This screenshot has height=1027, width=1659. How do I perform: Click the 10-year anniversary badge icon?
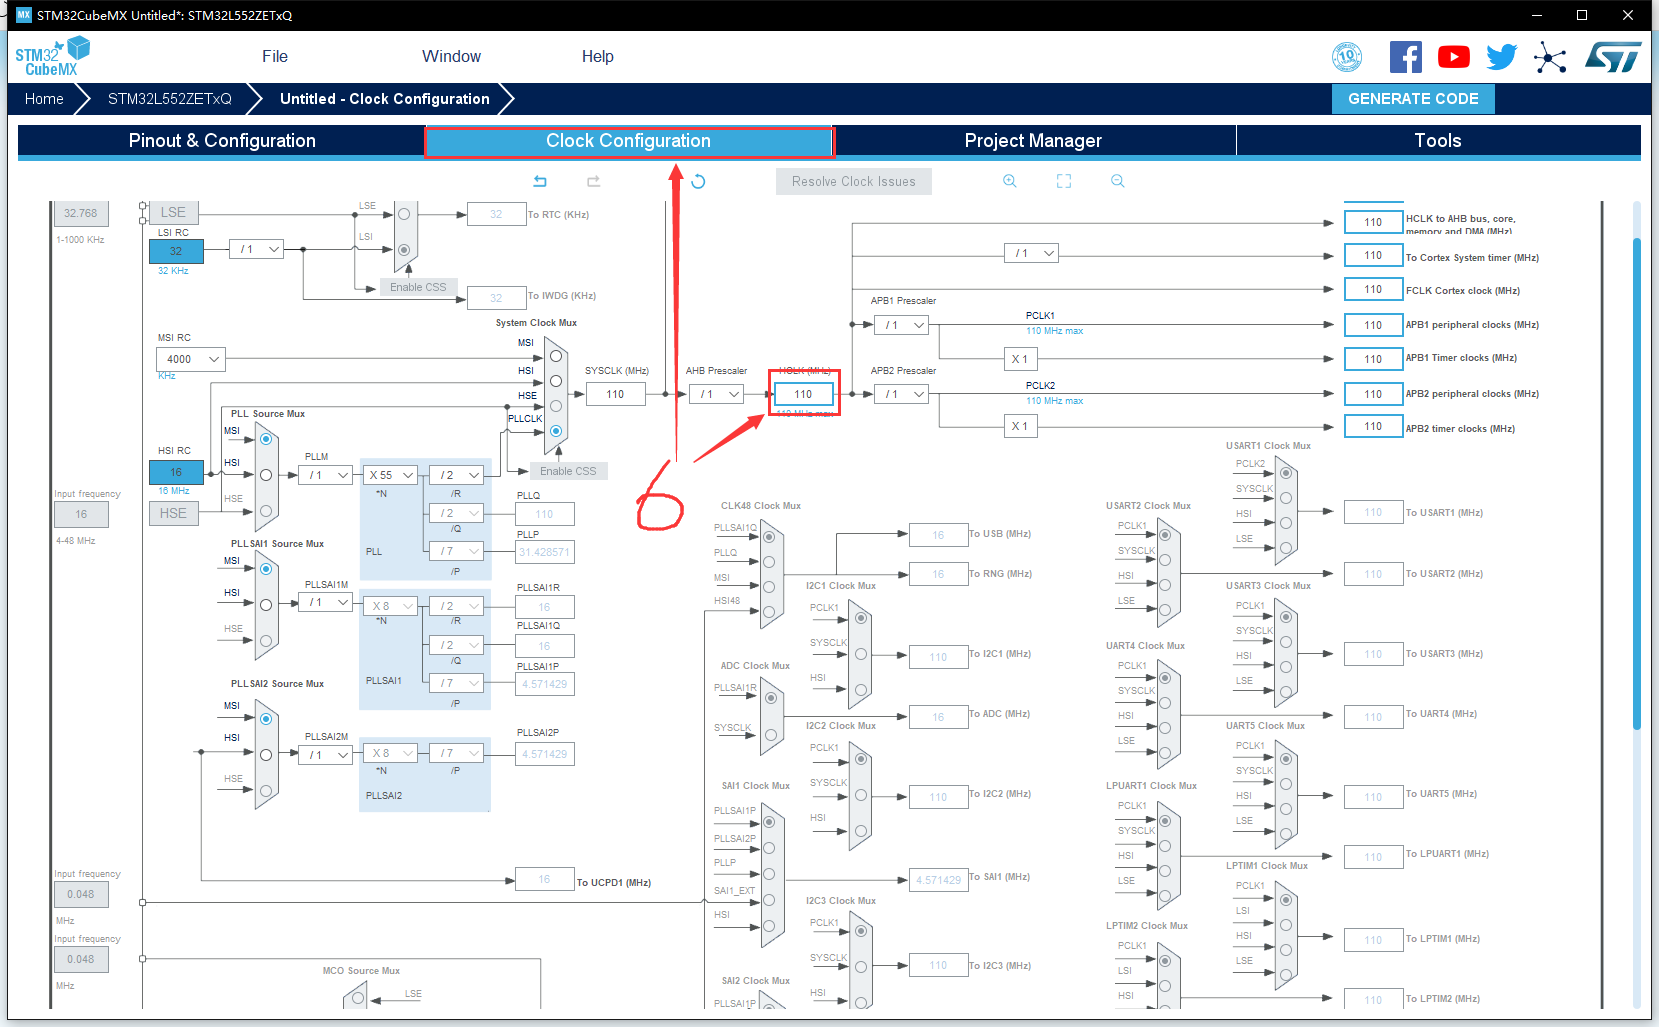click(x=1347, y=57)
